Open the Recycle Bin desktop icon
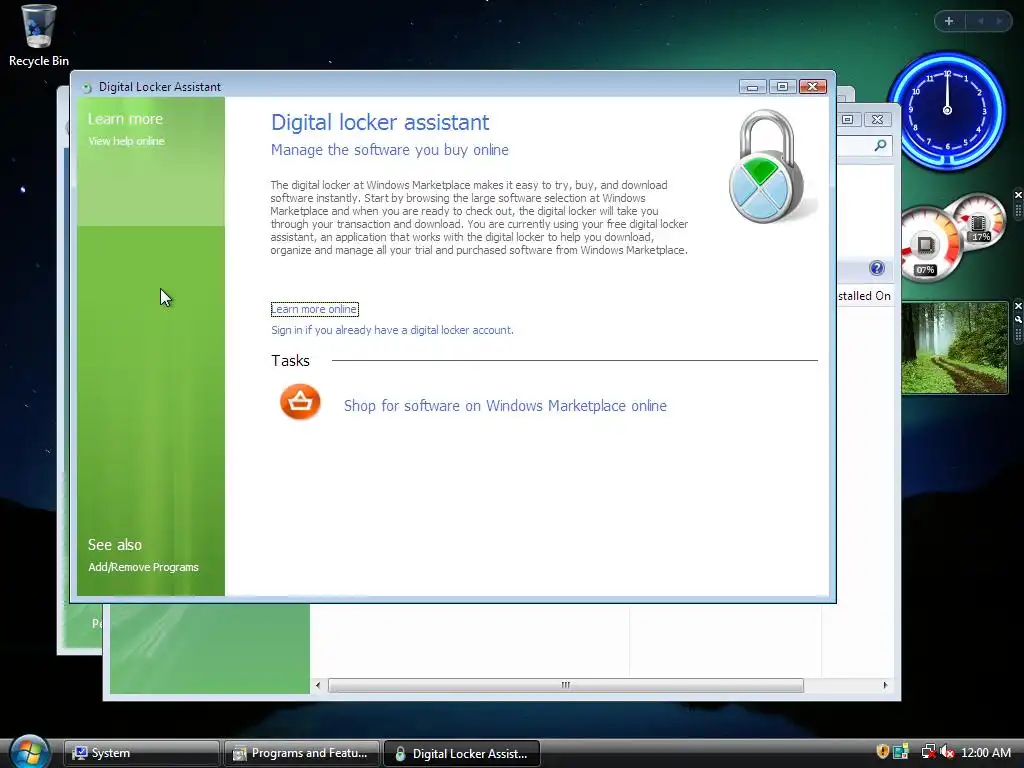1024x768 pixels. point(39,36)
